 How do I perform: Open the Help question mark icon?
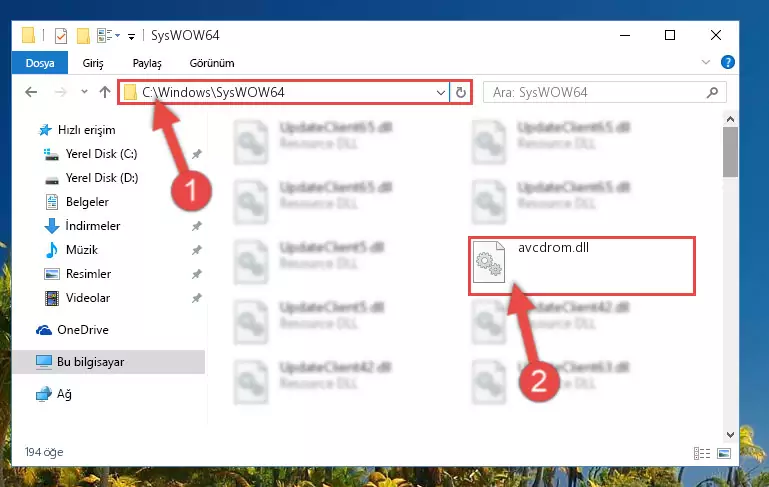(727, 62)
